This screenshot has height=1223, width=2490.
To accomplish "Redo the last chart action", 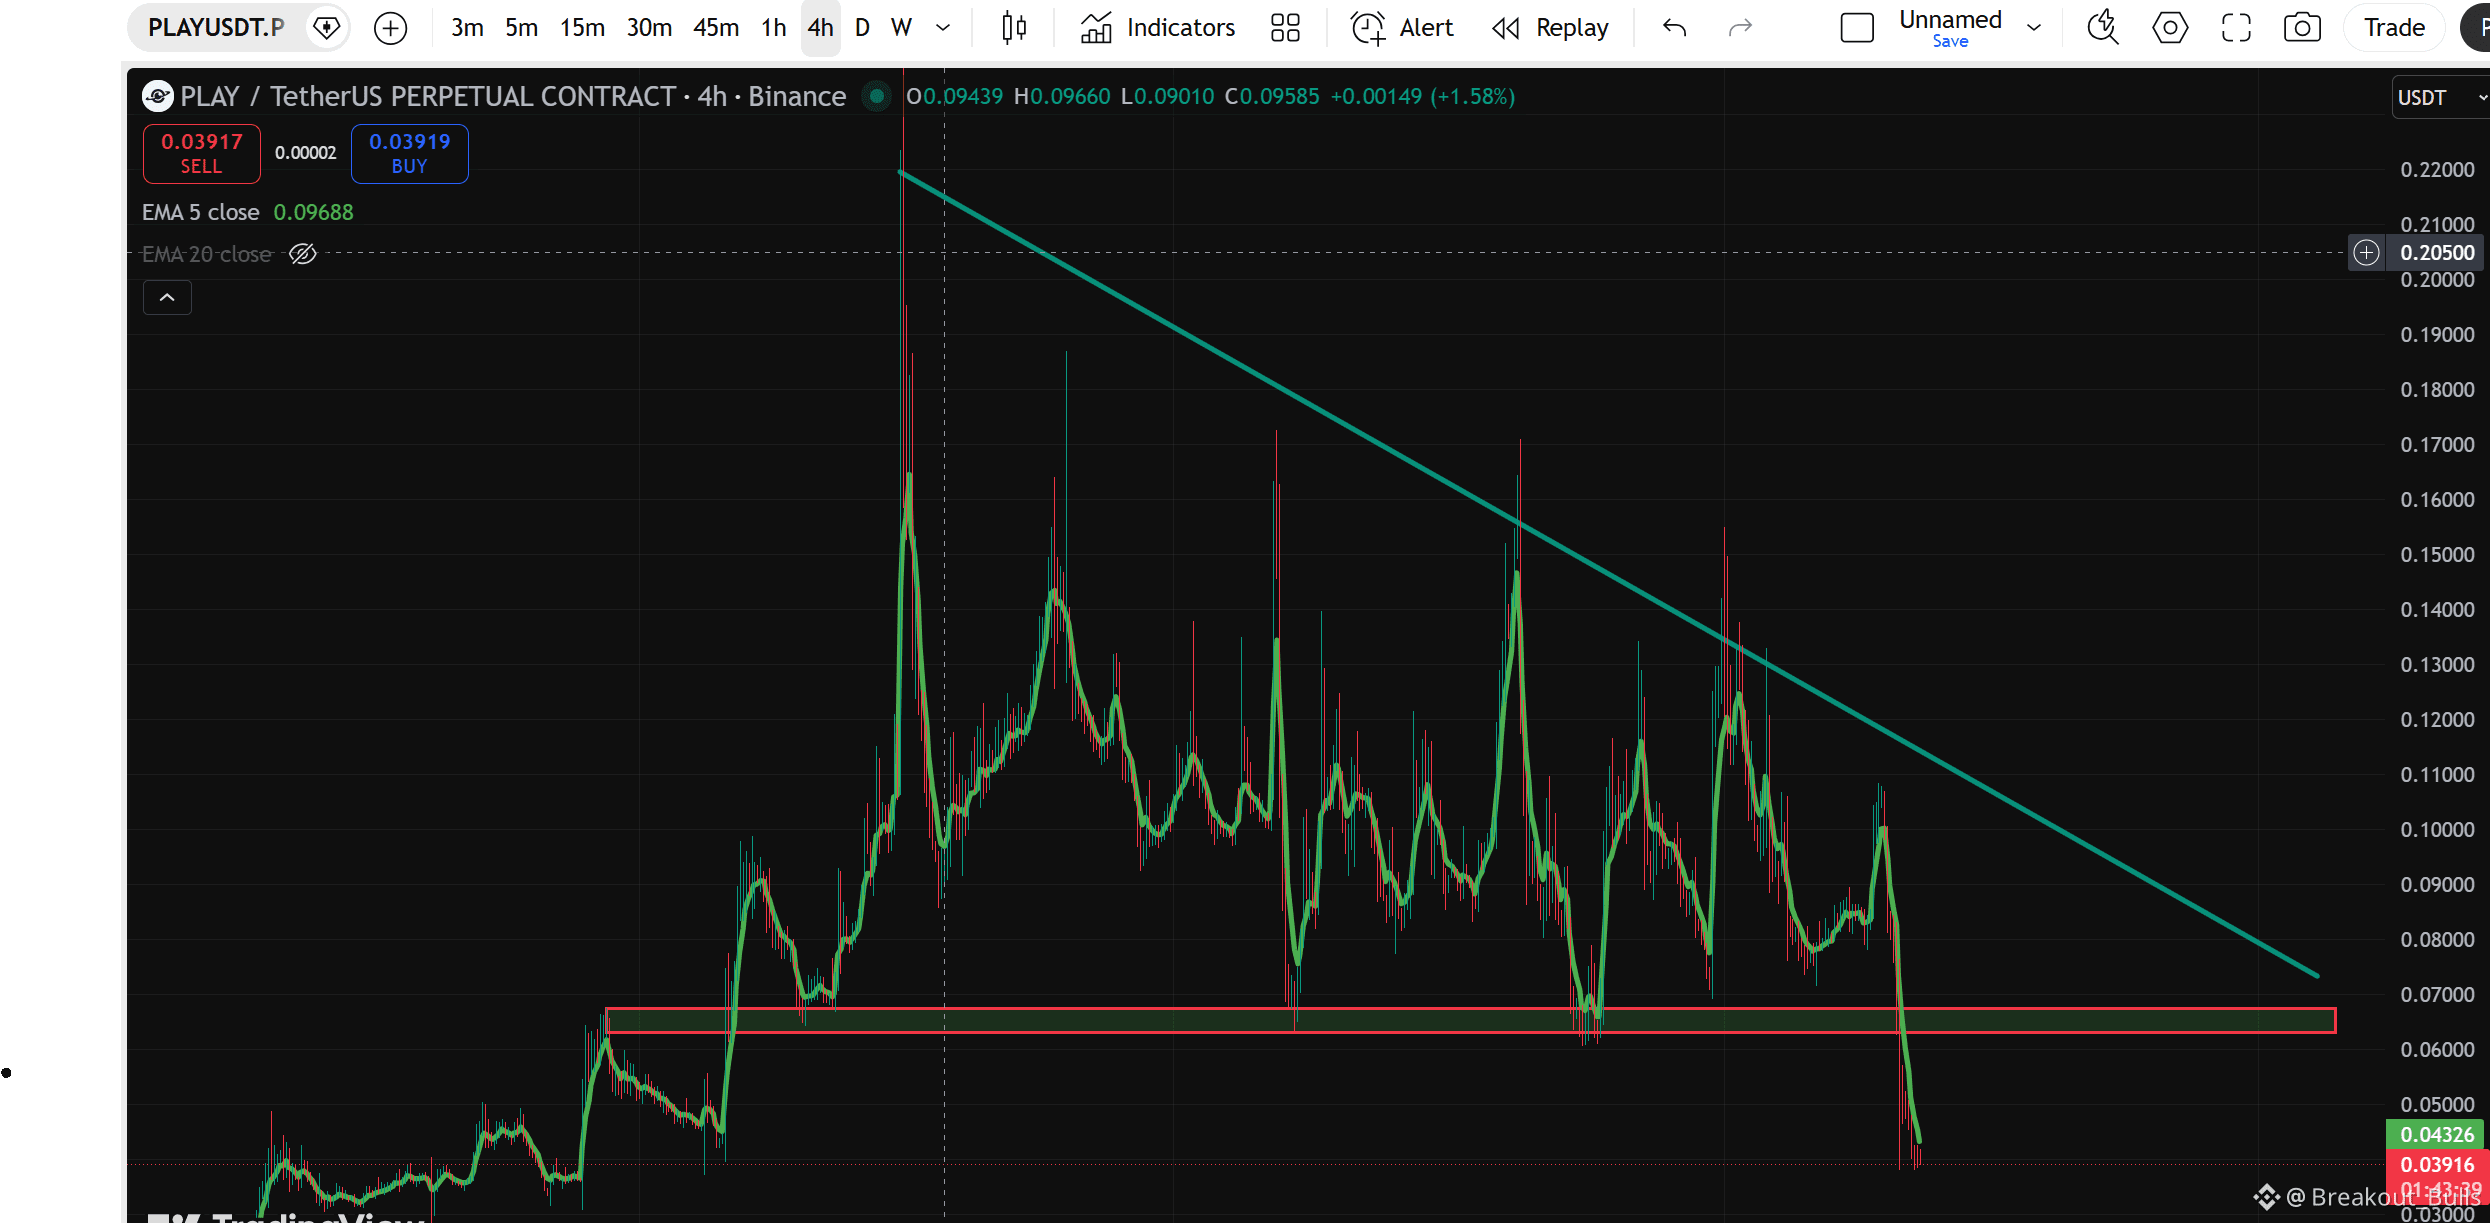I will [1740, 27].
